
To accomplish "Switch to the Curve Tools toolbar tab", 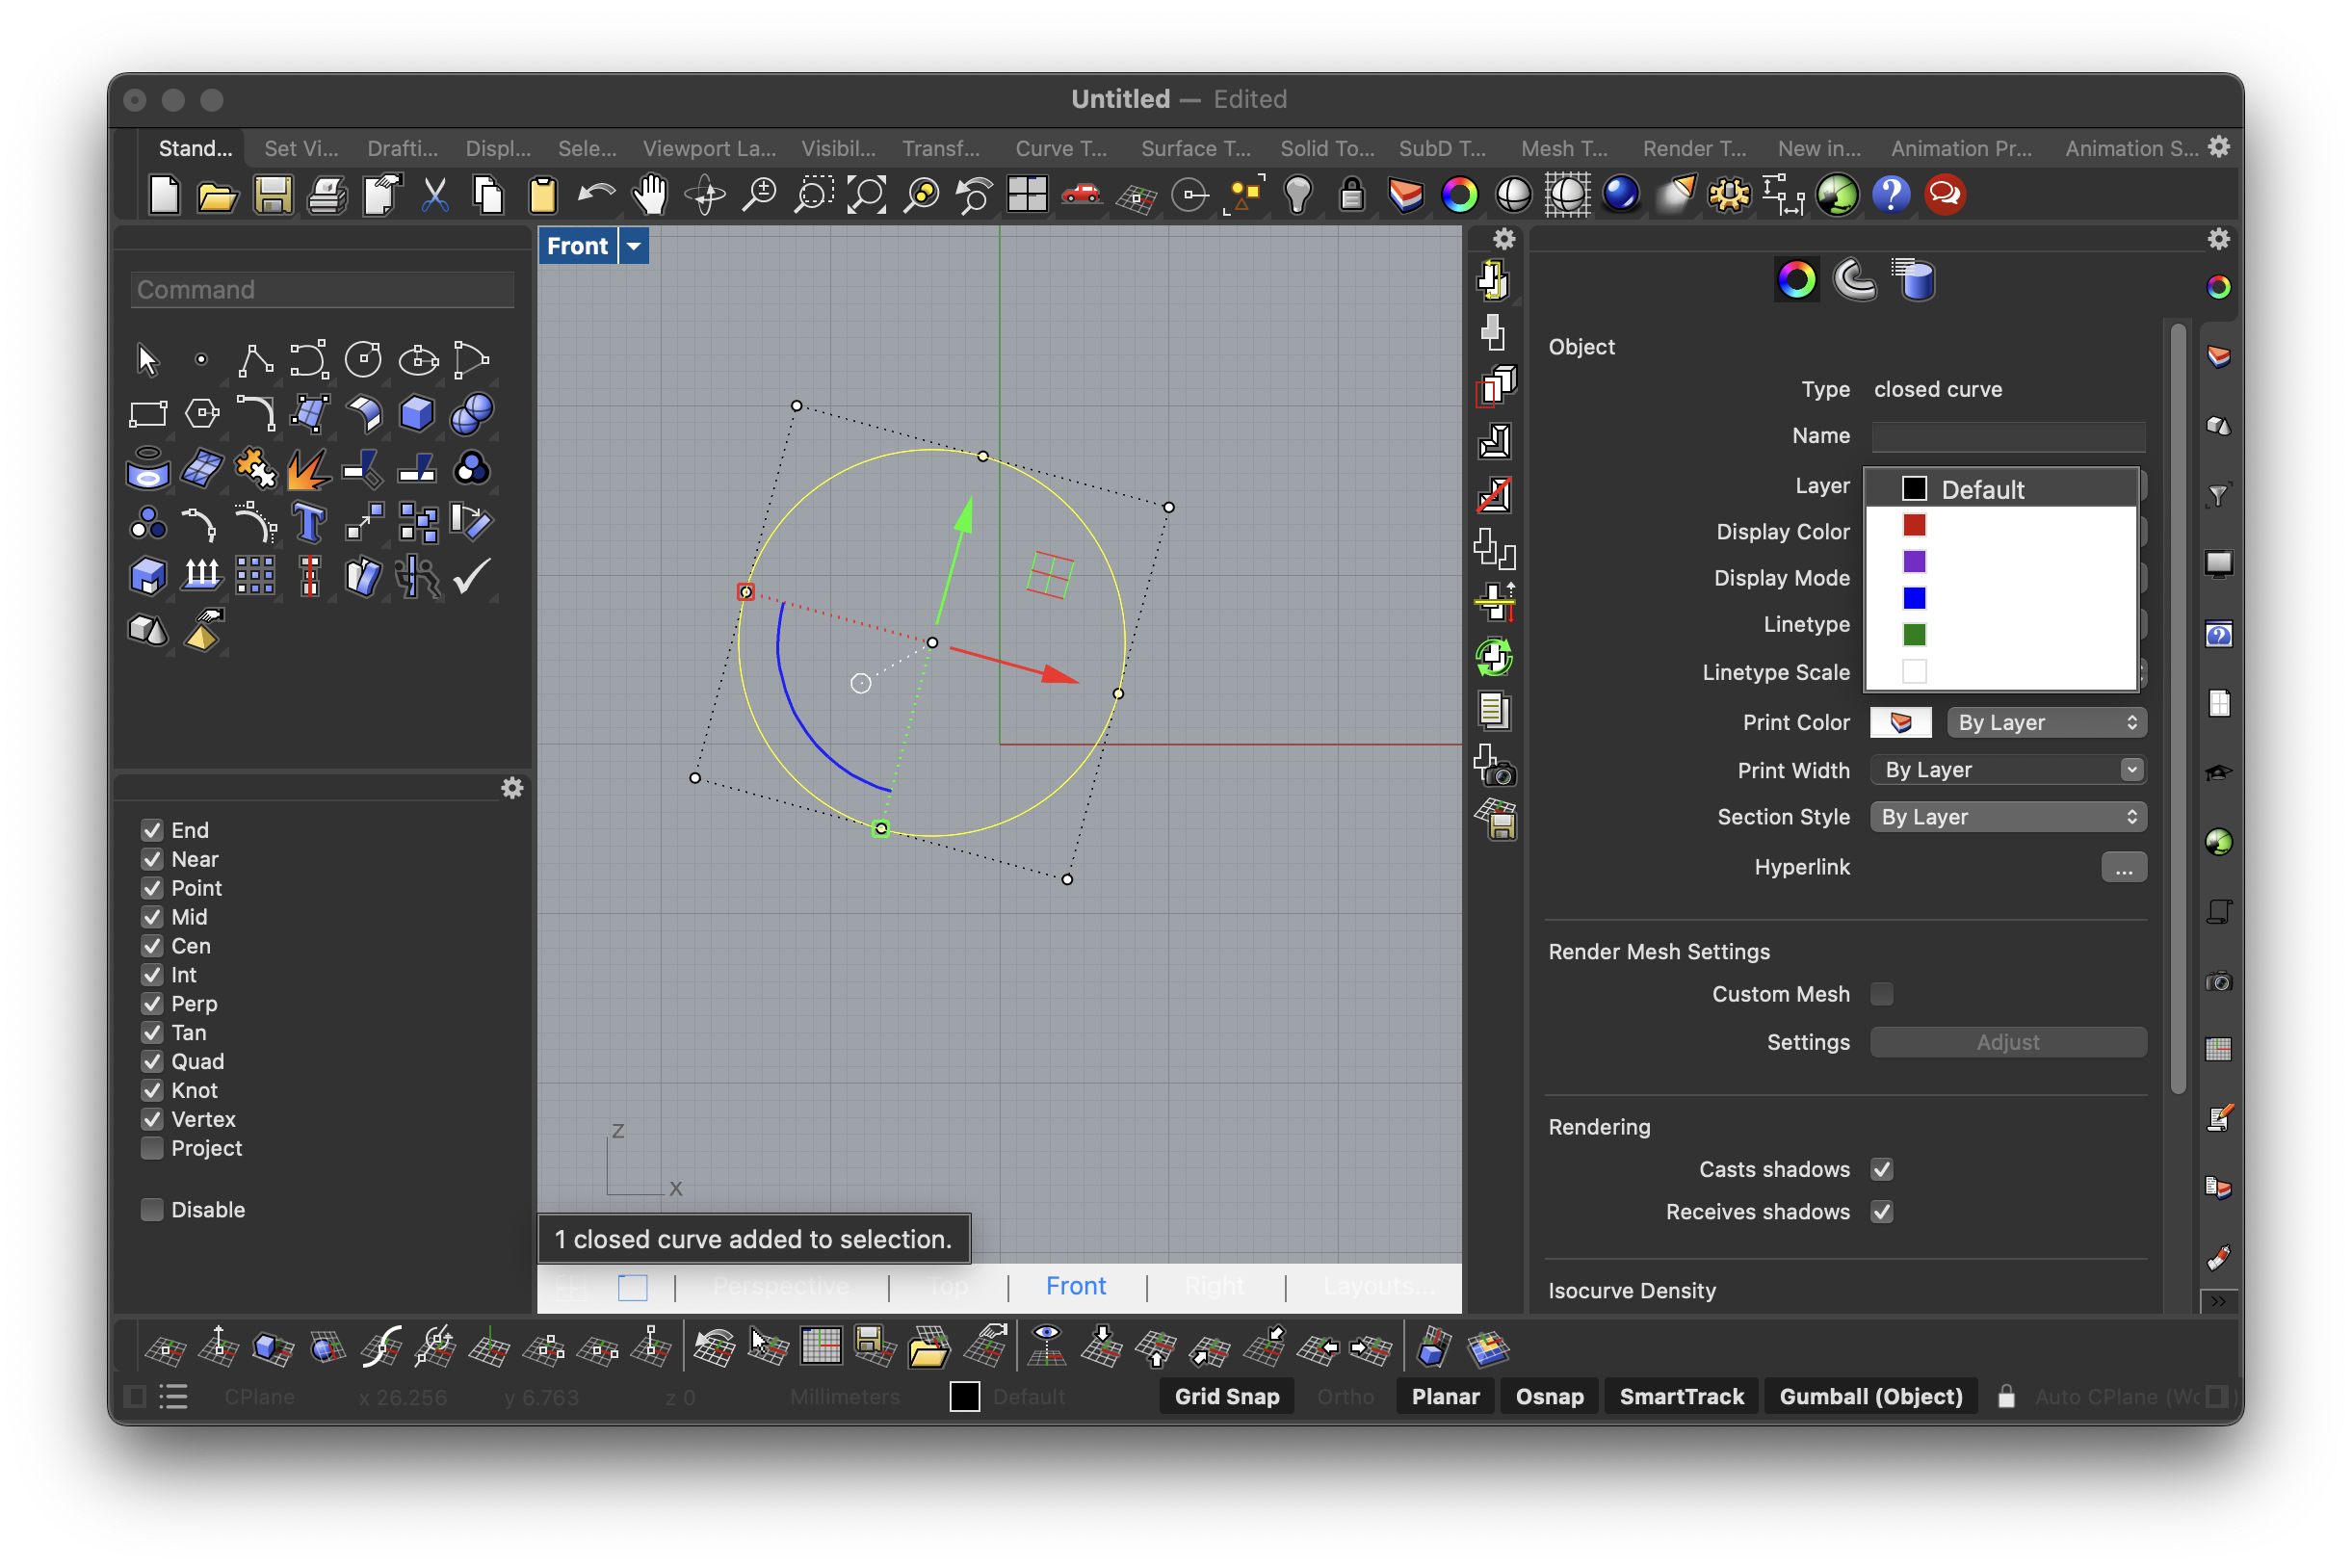I will point(1061,148).
